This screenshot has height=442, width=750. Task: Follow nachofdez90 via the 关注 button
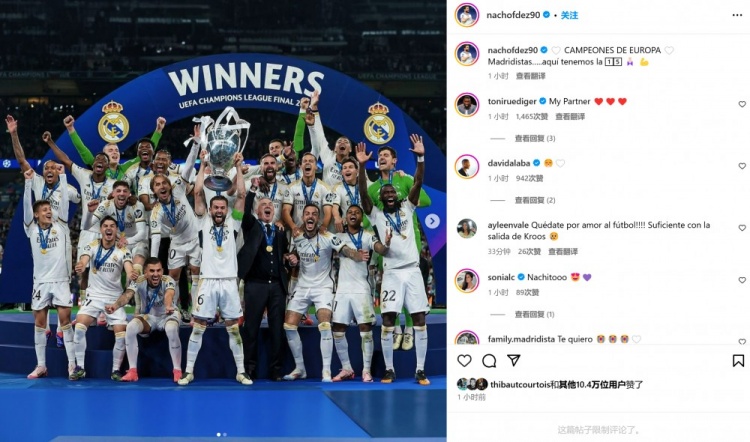[569, 15]
